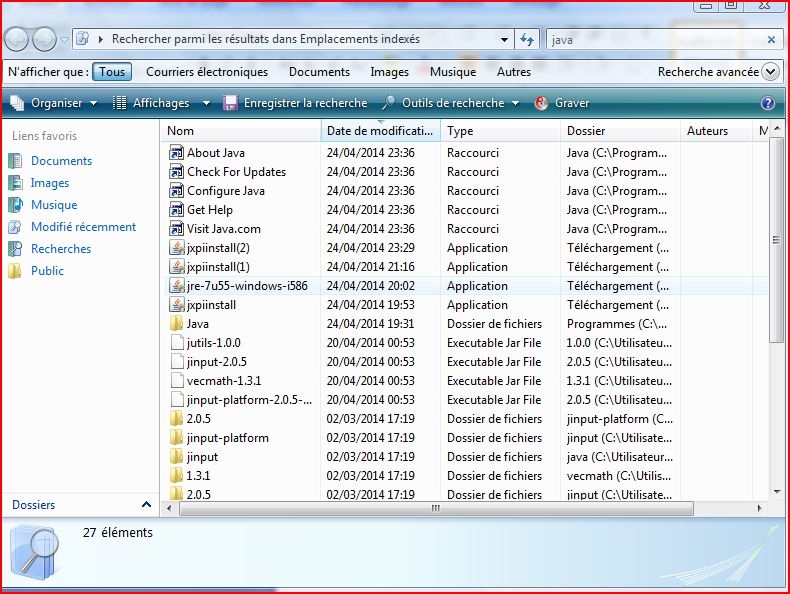Sort by Nom column header
Image resolution: width=790 pixels, height=594 pixels.
click(x=240, y=131)
